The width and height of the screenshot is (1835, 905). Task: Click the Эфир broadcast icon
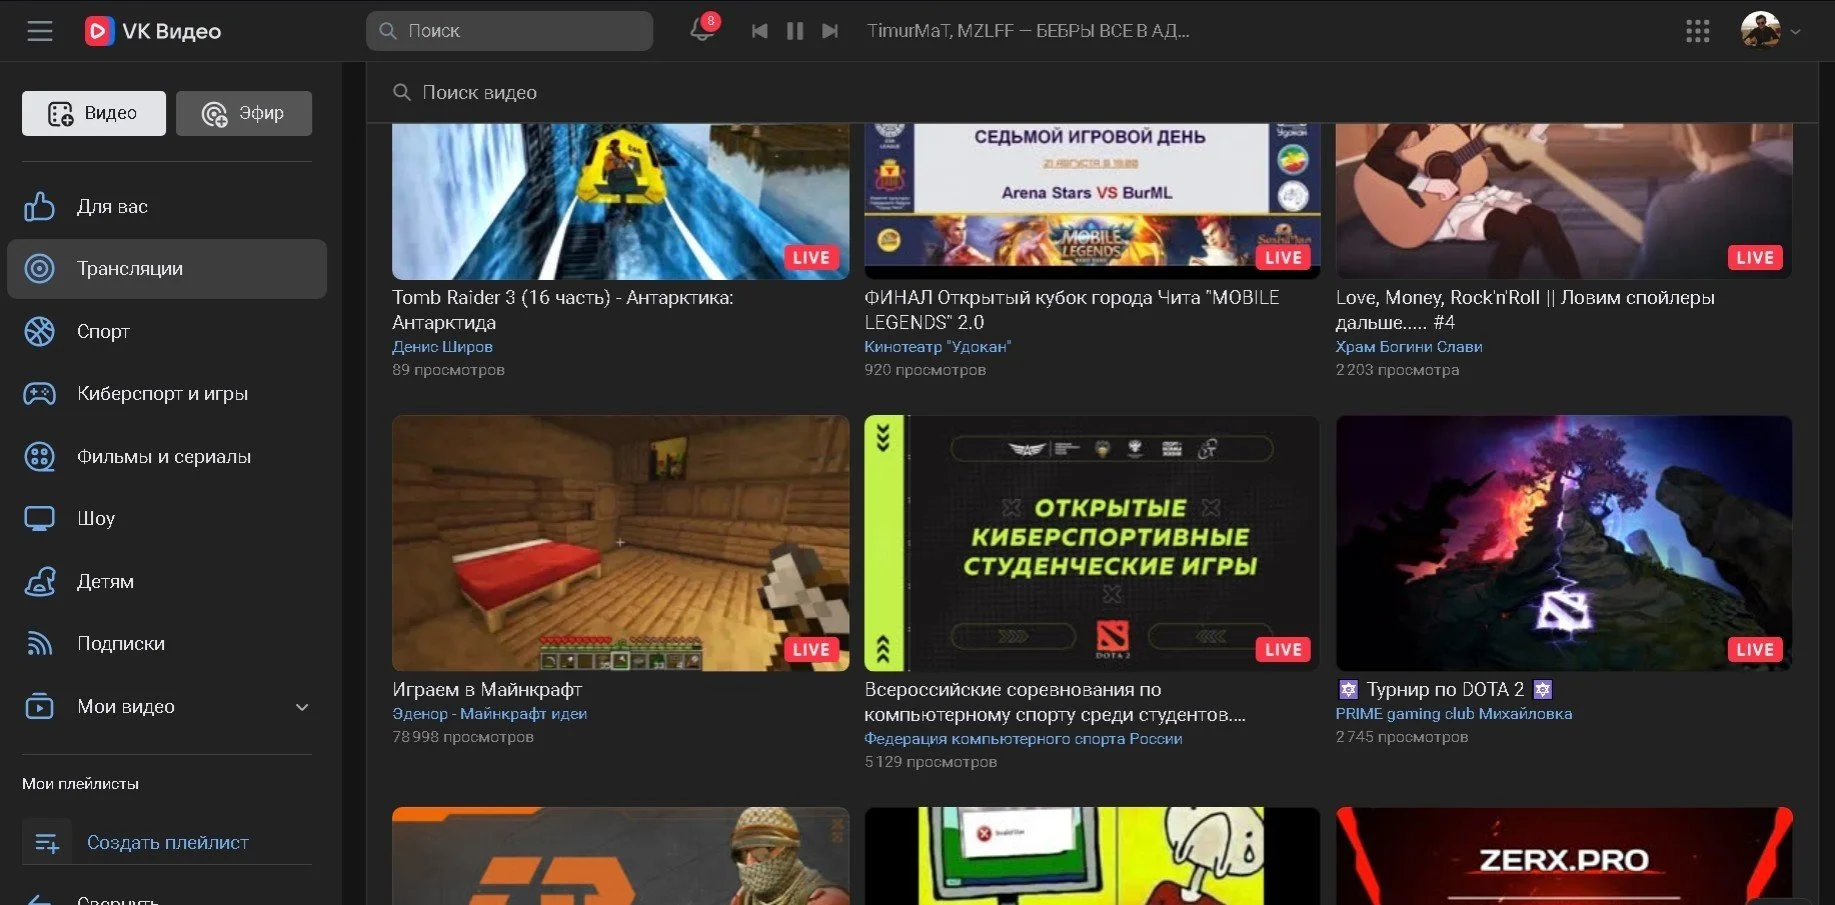[x=215, y=114]
